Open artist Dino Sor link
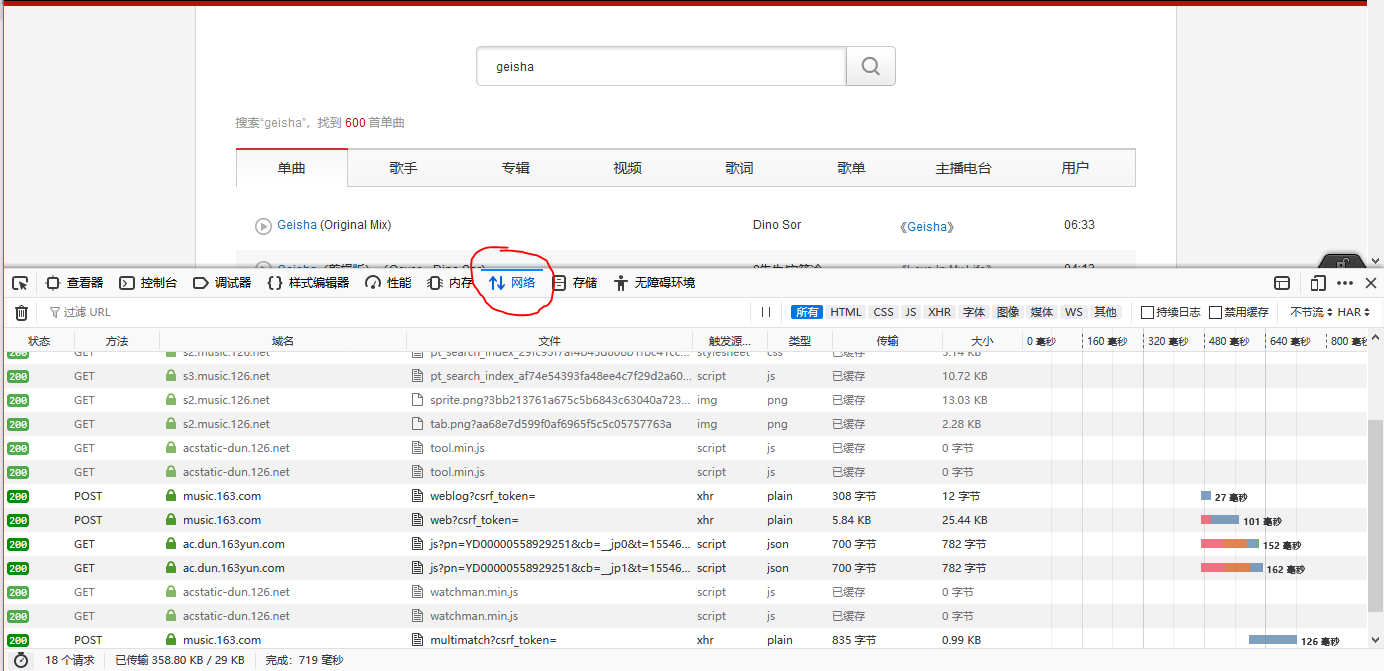1384x671 pixels. [x=777, y=225]
